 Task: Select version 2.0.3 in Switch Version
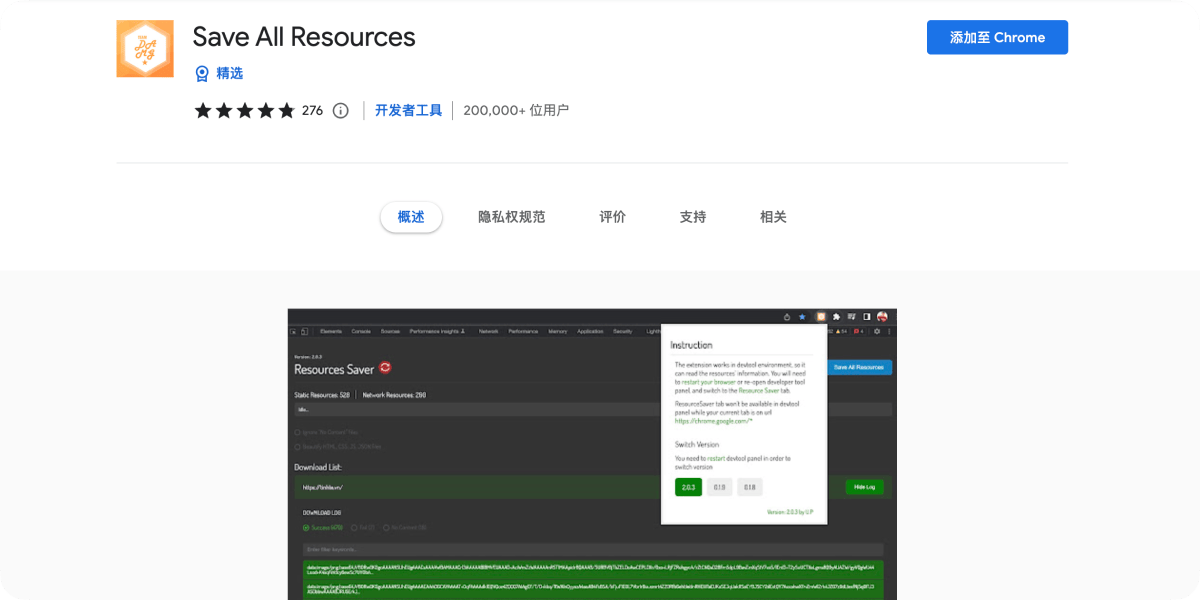[688, 487]
